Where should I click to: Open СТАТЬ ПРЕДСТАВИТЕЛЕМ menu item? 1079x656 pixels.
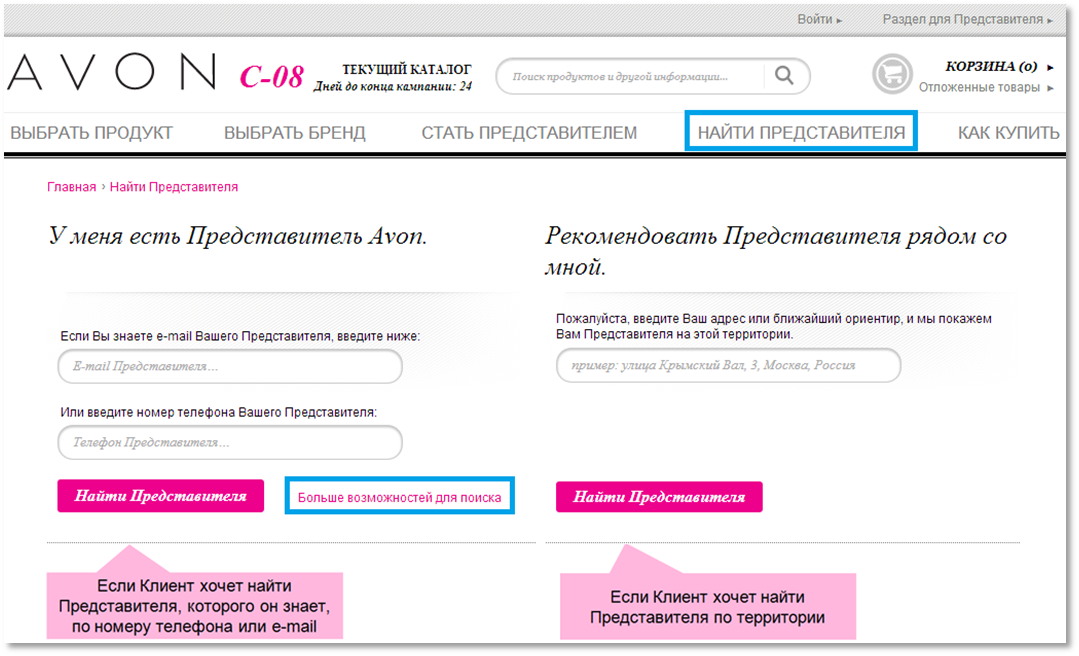coord(529,133)
